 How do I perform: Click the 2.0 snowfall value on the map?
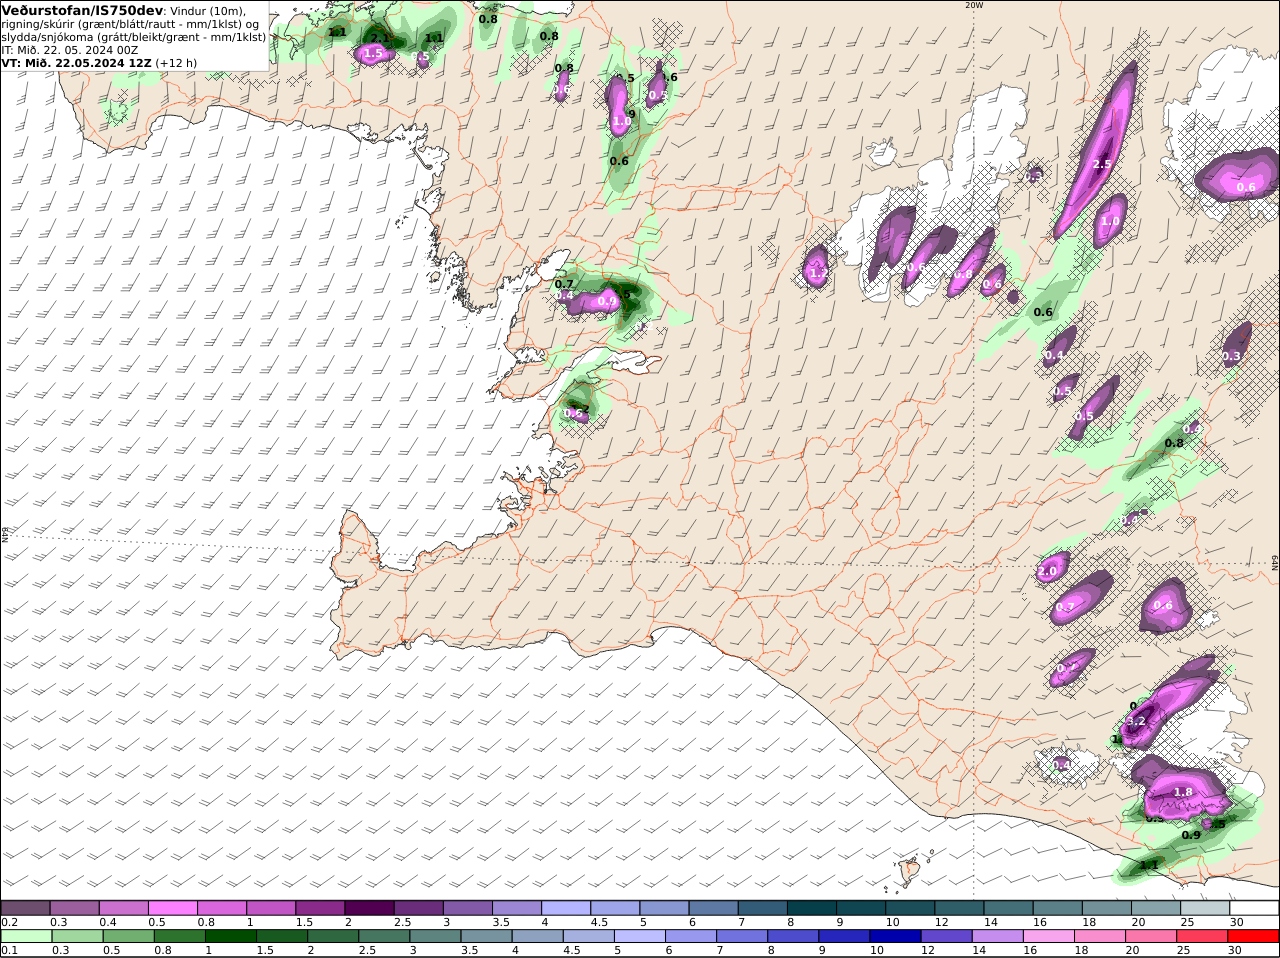pyautogui.click(x=1047, y=572)
